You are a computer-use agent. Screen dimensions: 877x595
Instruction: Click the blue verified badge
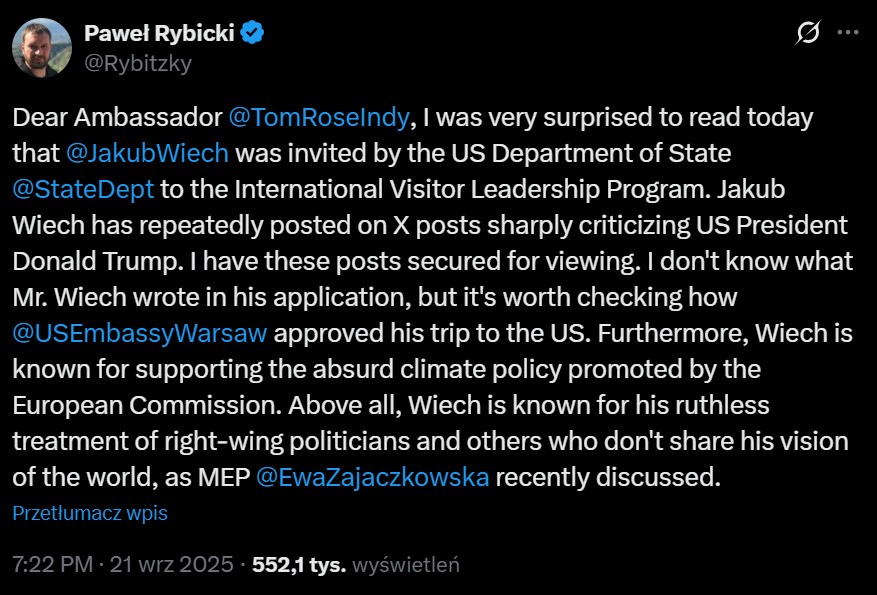click(x=253, y=33)
